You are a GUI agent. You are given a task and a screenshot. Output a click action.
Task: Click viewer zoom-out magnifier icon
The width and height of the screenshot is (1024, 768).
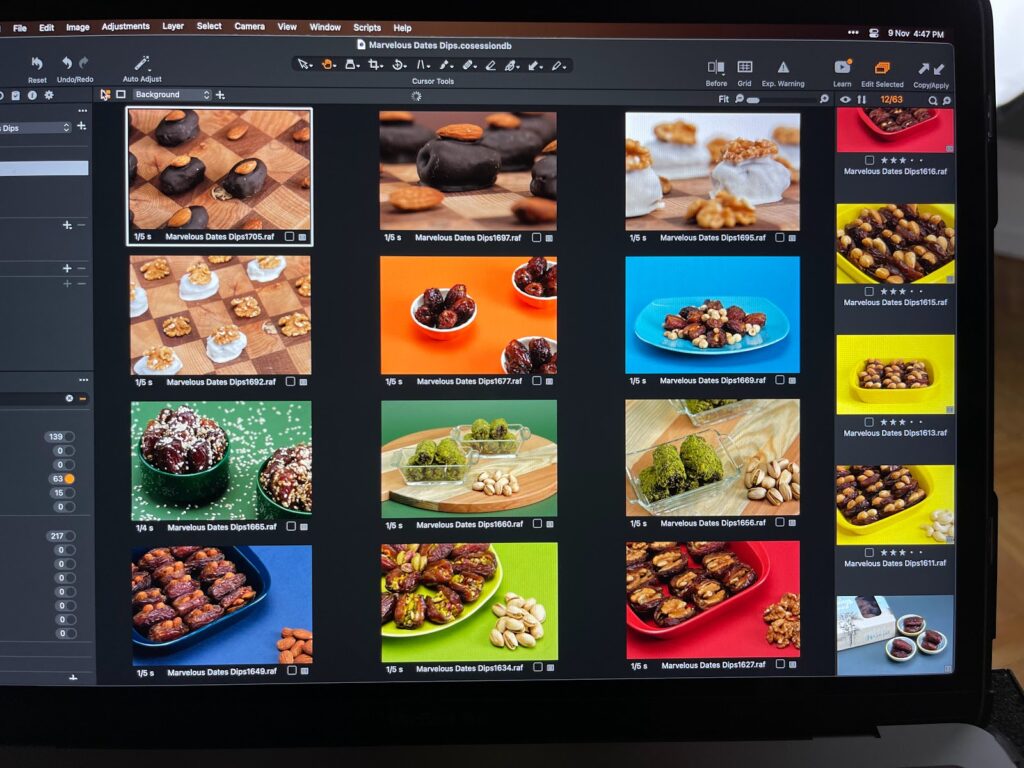click(739, 98)
